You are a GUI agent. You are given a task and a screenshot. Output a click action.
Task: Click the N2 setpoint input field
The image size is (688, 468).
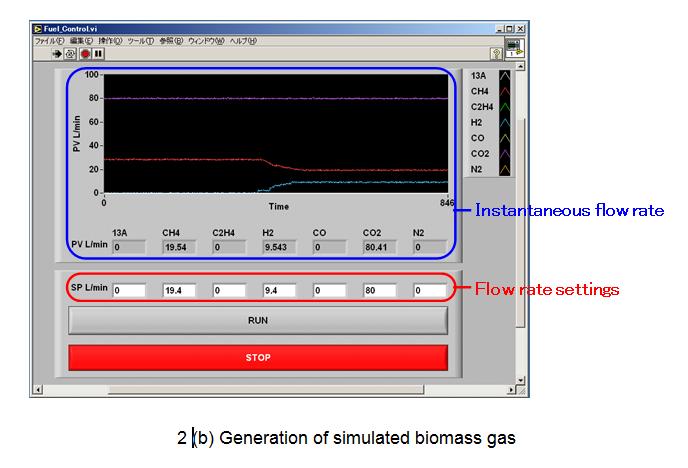tap(430, 290)
